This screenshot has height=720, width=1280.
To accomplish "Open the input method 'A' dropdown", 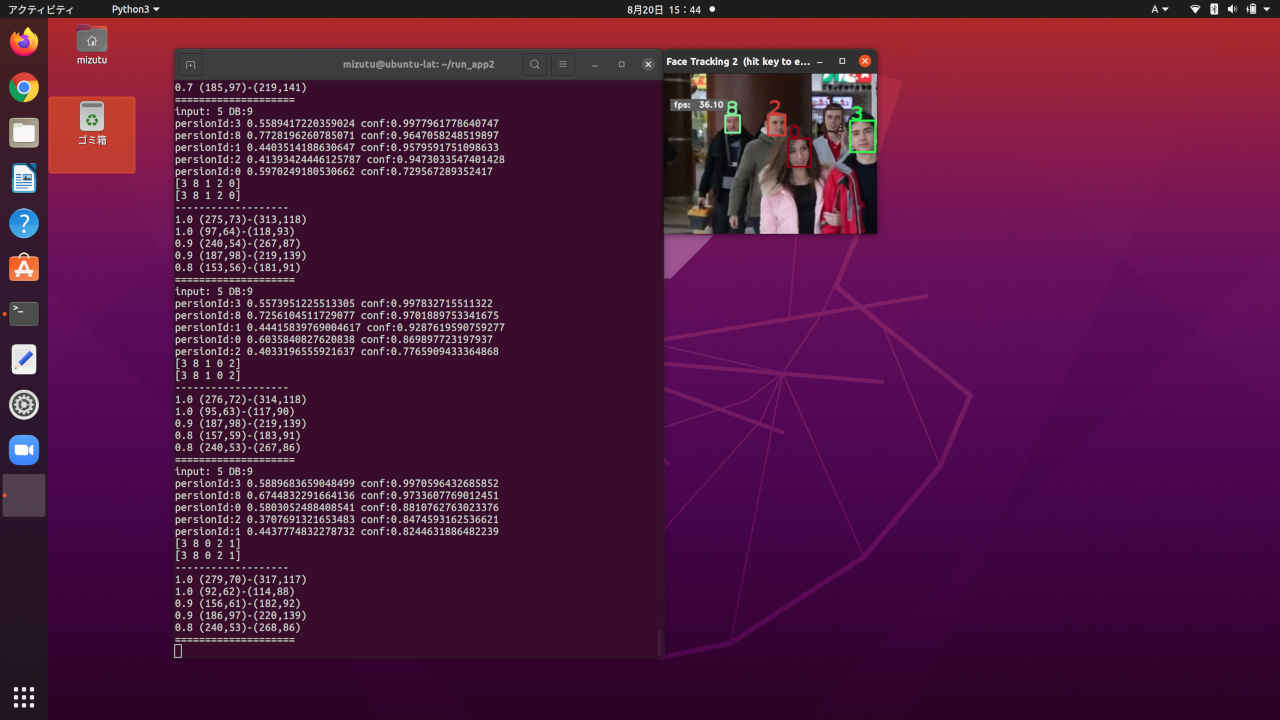I will click(1160, 9).
